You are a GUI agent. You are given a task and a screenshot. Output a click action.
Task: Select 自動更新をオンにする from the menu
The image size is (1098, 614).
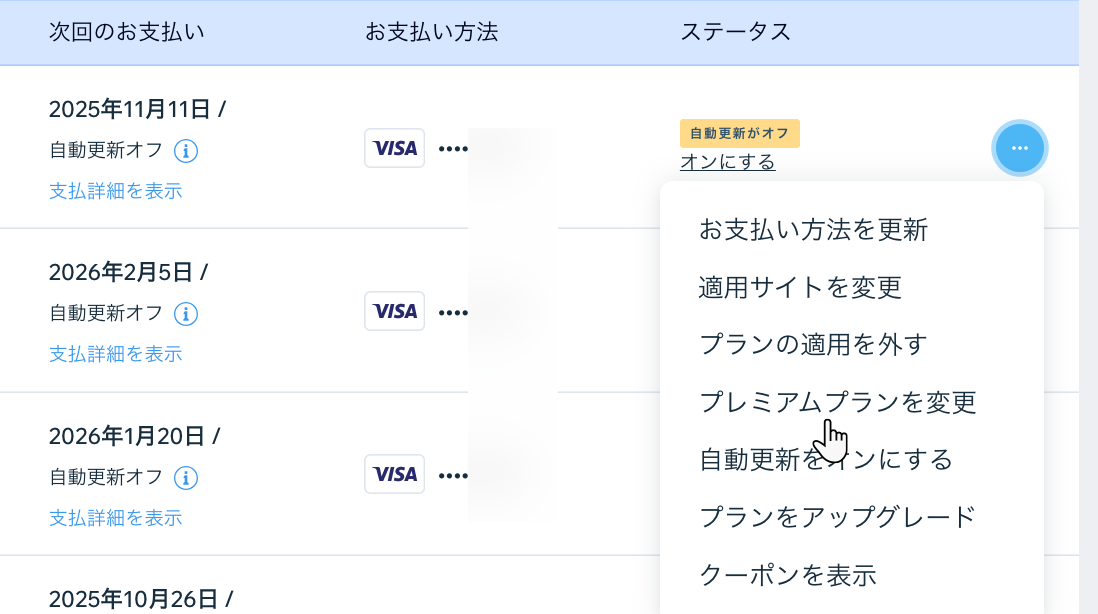click(x=825, y=459)
